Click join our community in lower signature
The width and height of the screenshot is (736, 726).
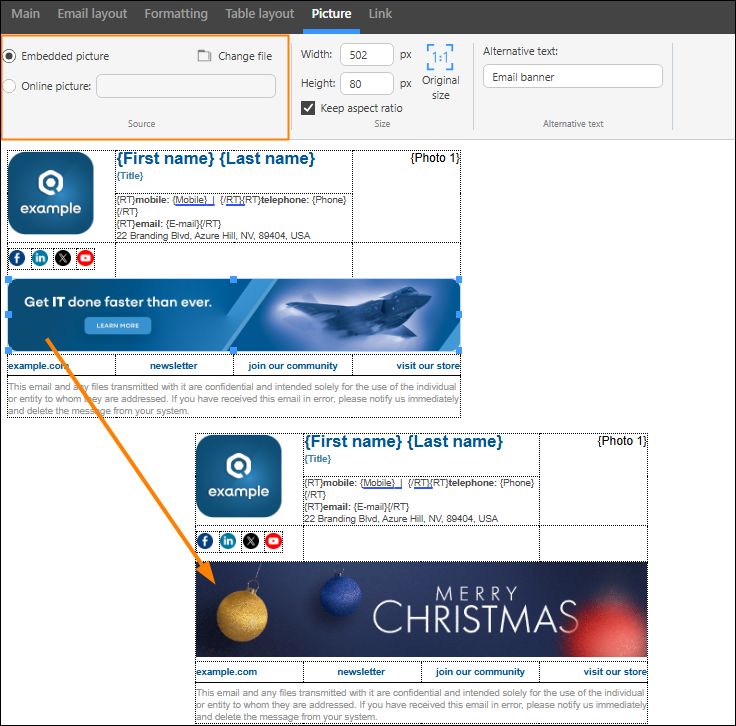pos(480,672)
